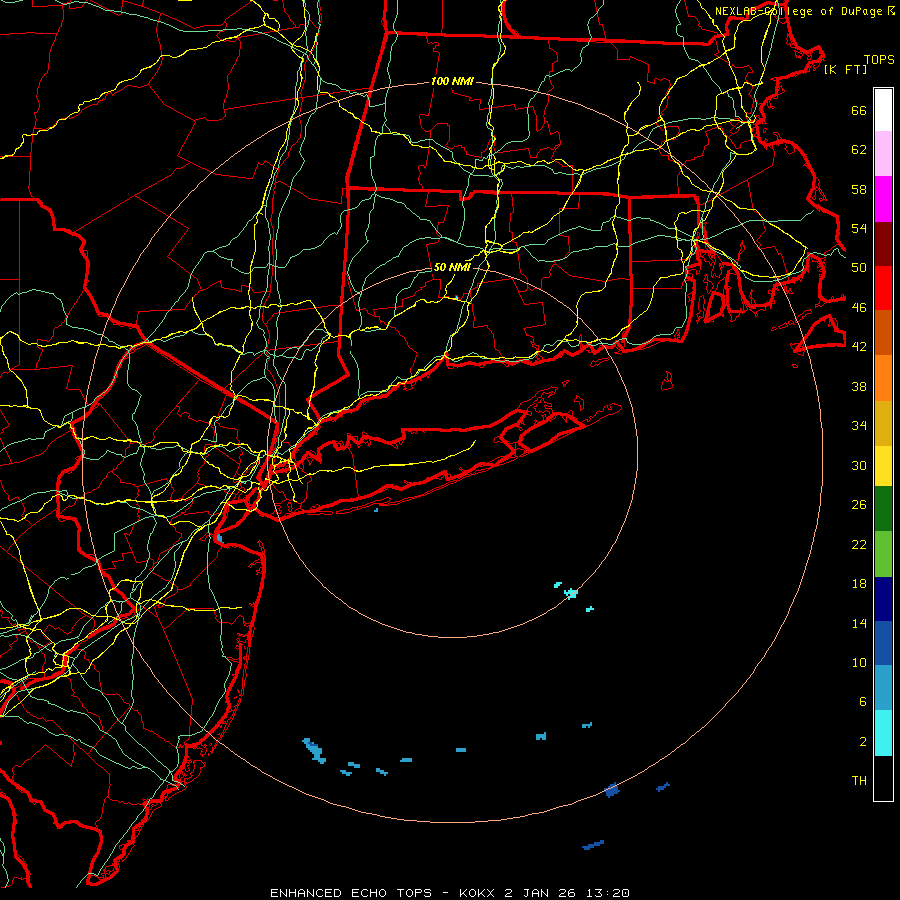This screenshot has height=900, width=900.
Task: Click the white swatch in the tops legend
Action: pos(883,110)
